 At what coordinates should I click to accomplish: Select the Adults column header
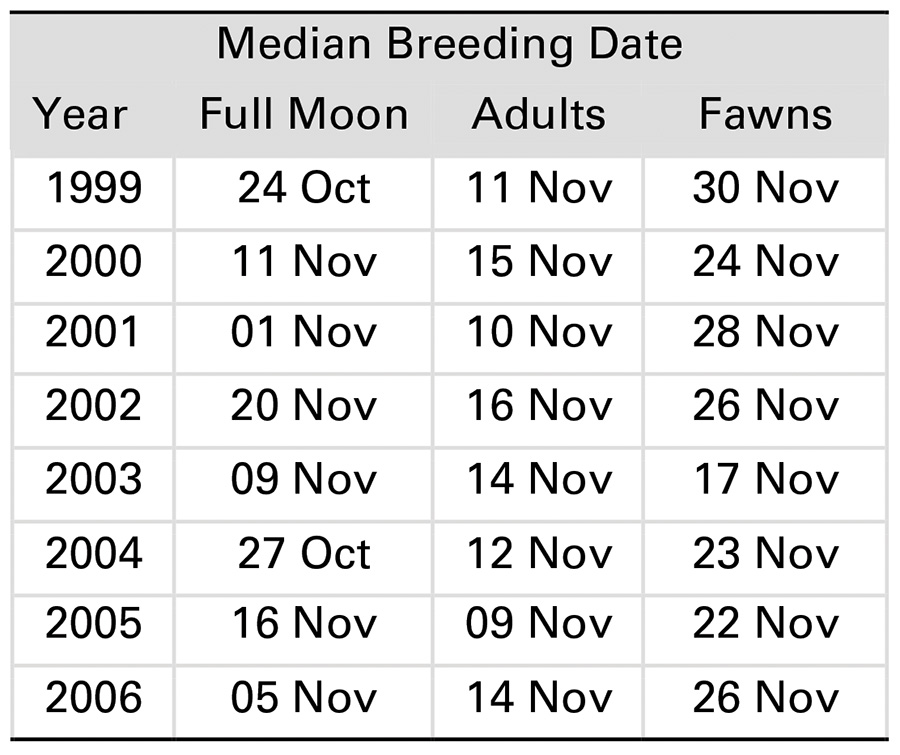539,114
